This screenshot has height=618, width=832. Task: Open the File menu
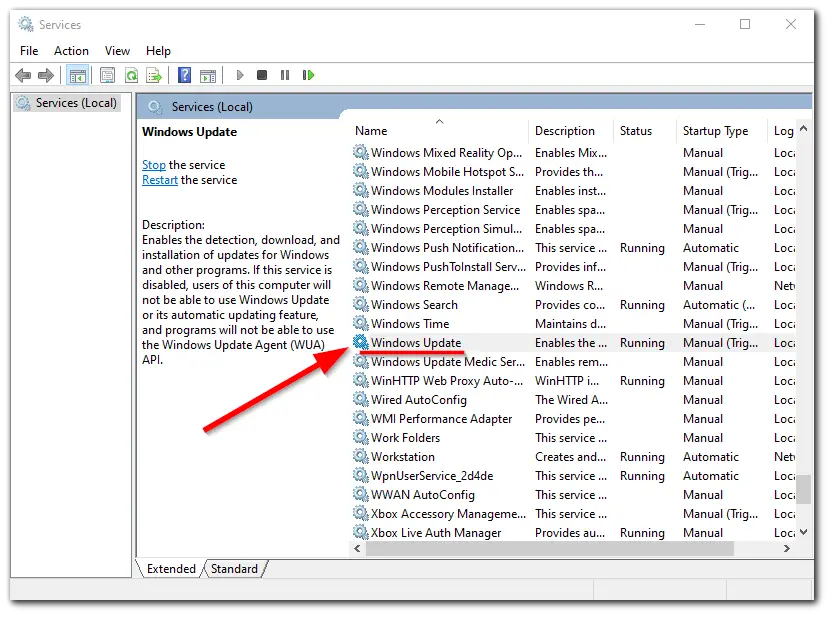click(29, 51)
